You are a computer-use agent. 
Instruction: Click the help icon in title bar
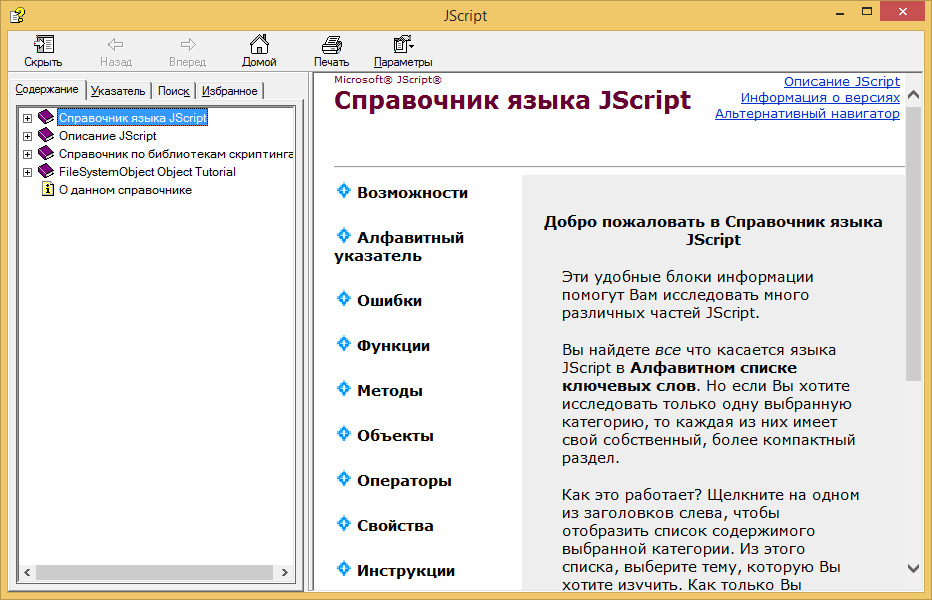17,15
